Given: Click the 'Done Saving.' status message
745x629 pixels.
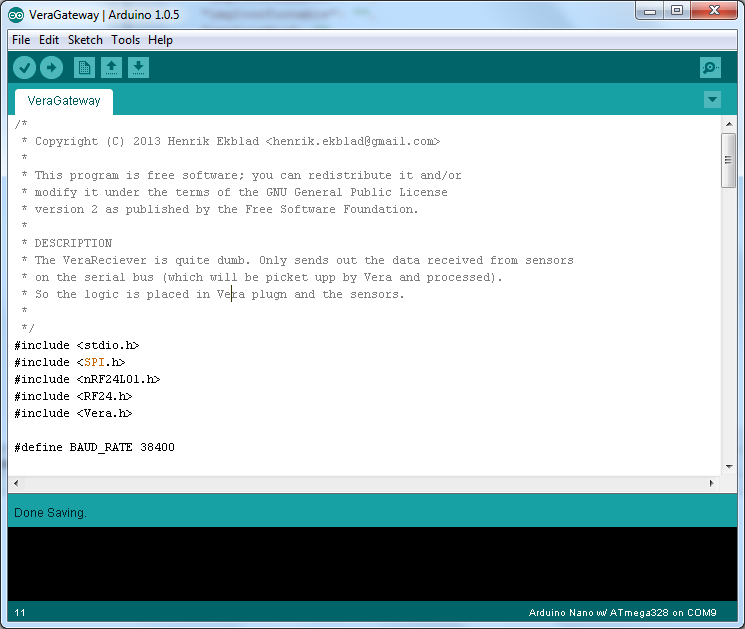Looking at the screenshot, I should tap(50, 513).
